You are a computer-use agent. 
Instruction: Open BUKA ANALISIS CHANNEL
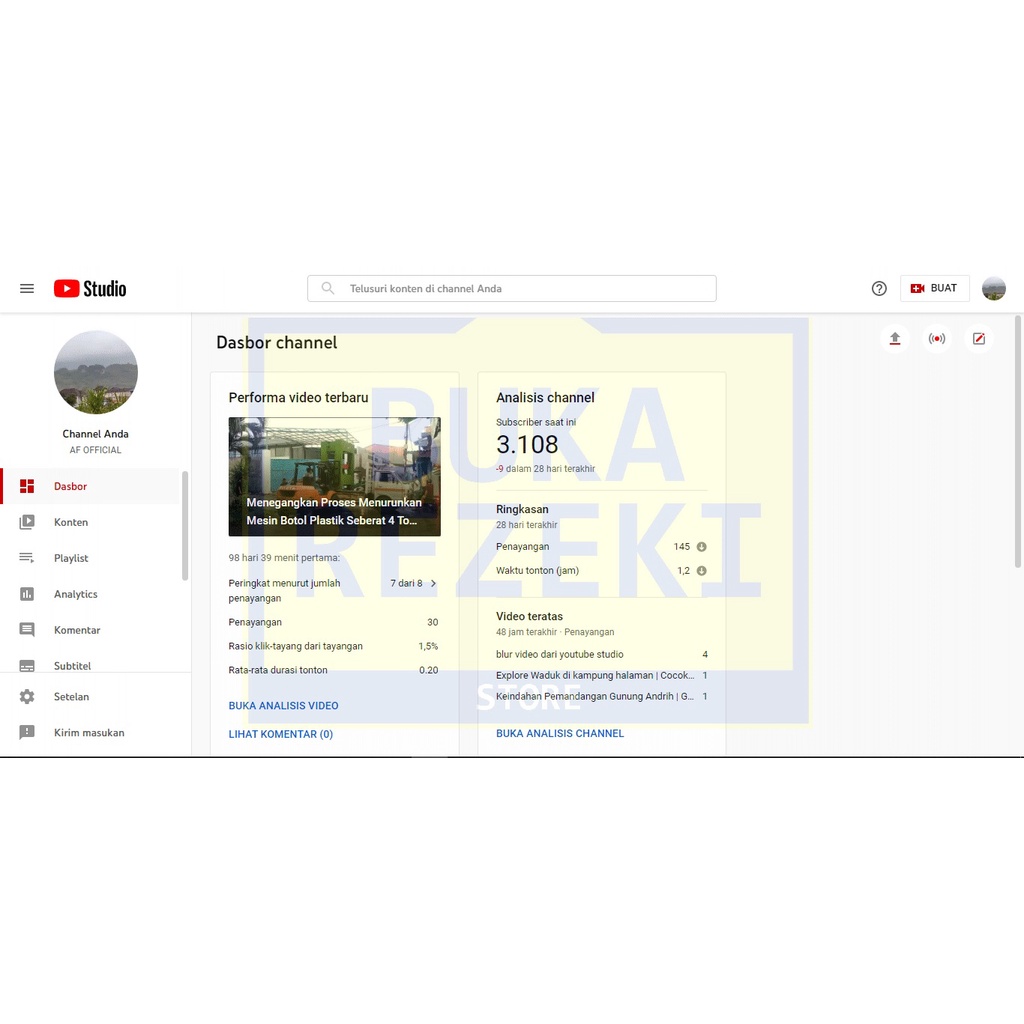pyautogui.click(x=560, y=733)
